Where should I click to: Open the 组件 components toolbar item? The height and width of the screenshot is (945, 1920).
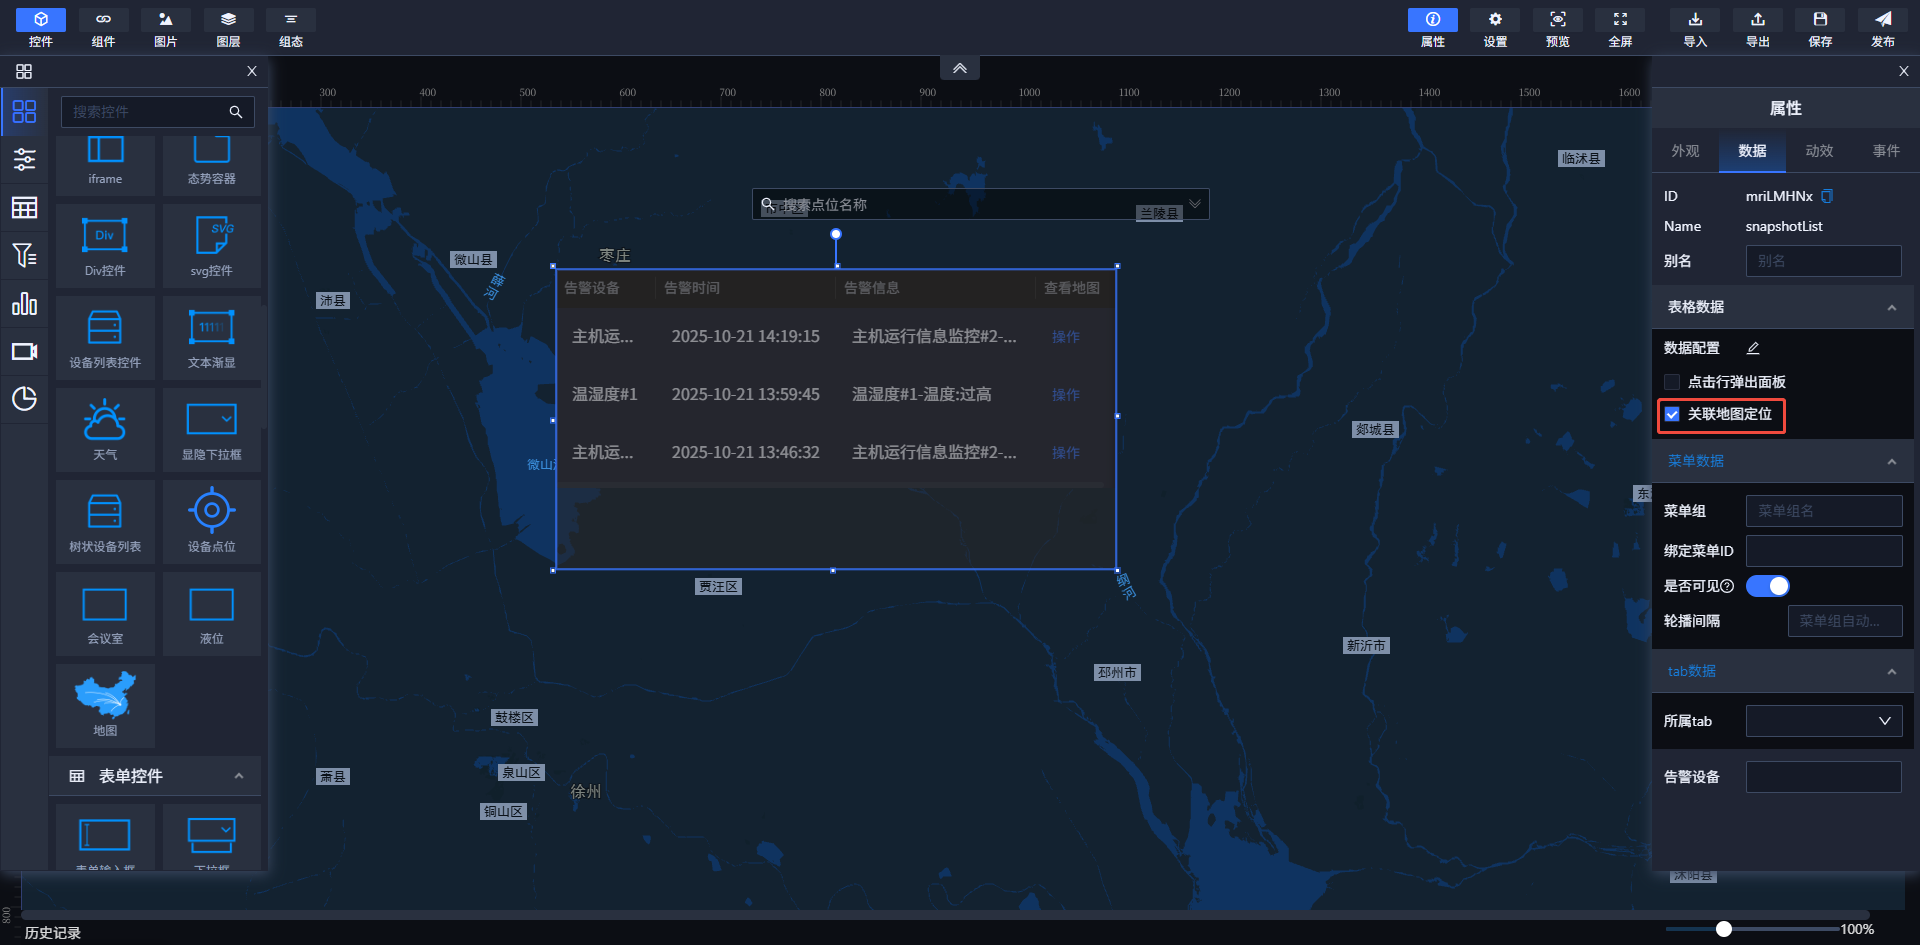click(x=103, y=28)
